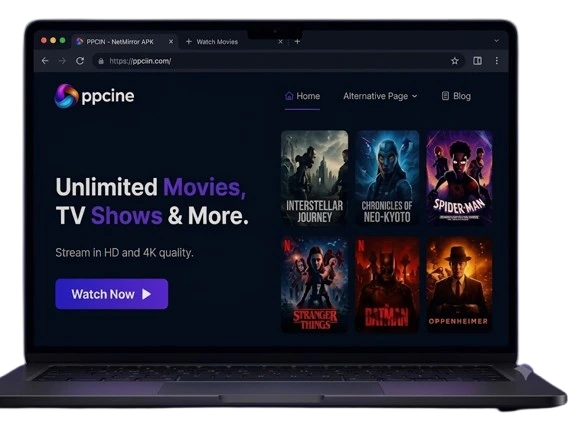Close the Watch Movies tab

click(x=280, y=42)
